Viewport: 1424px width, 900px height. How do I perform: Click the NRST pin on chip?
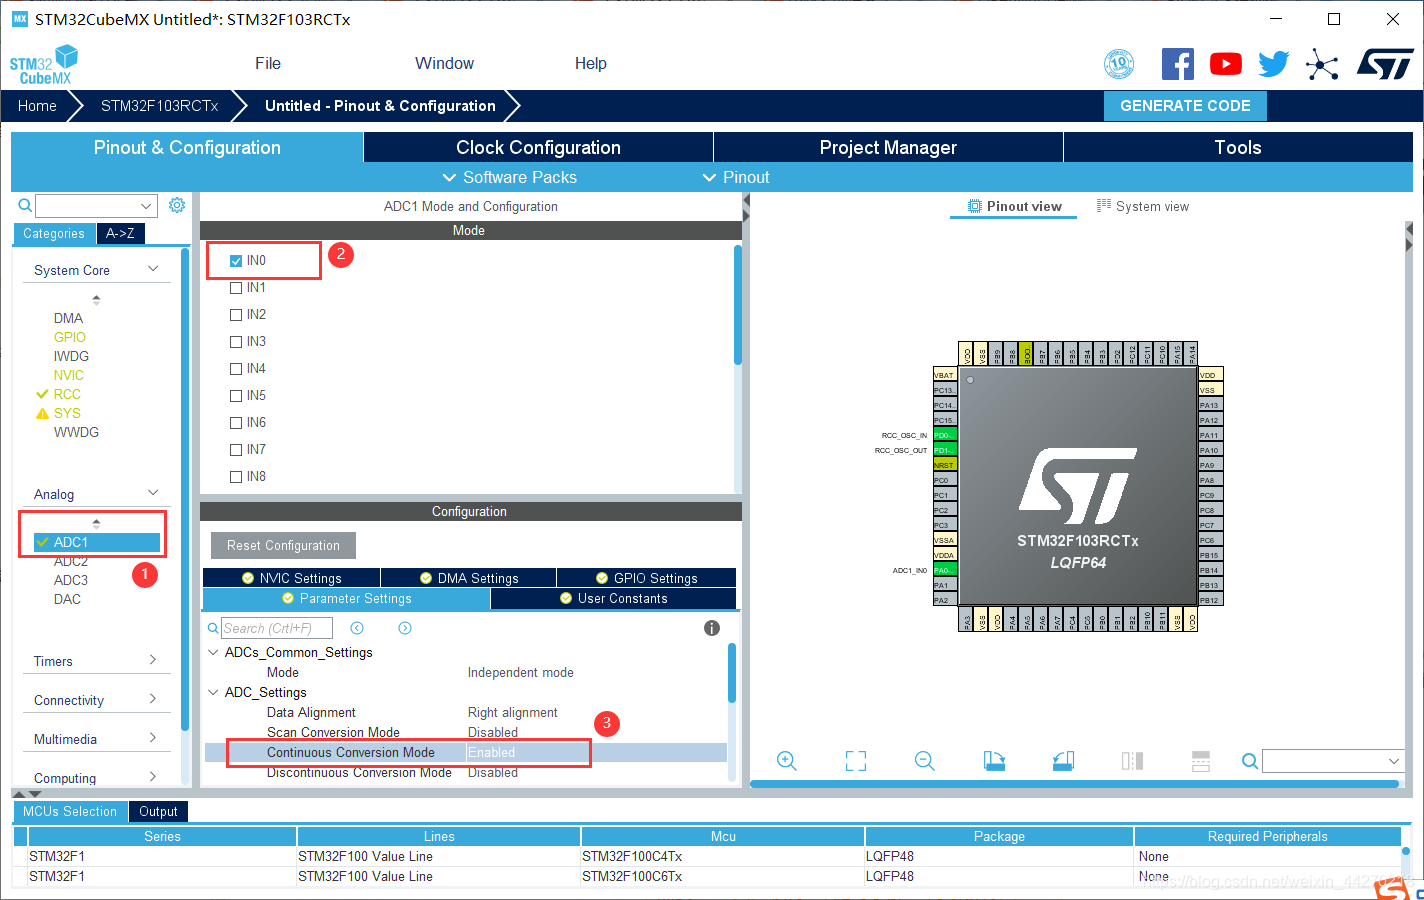coord(945,465)
